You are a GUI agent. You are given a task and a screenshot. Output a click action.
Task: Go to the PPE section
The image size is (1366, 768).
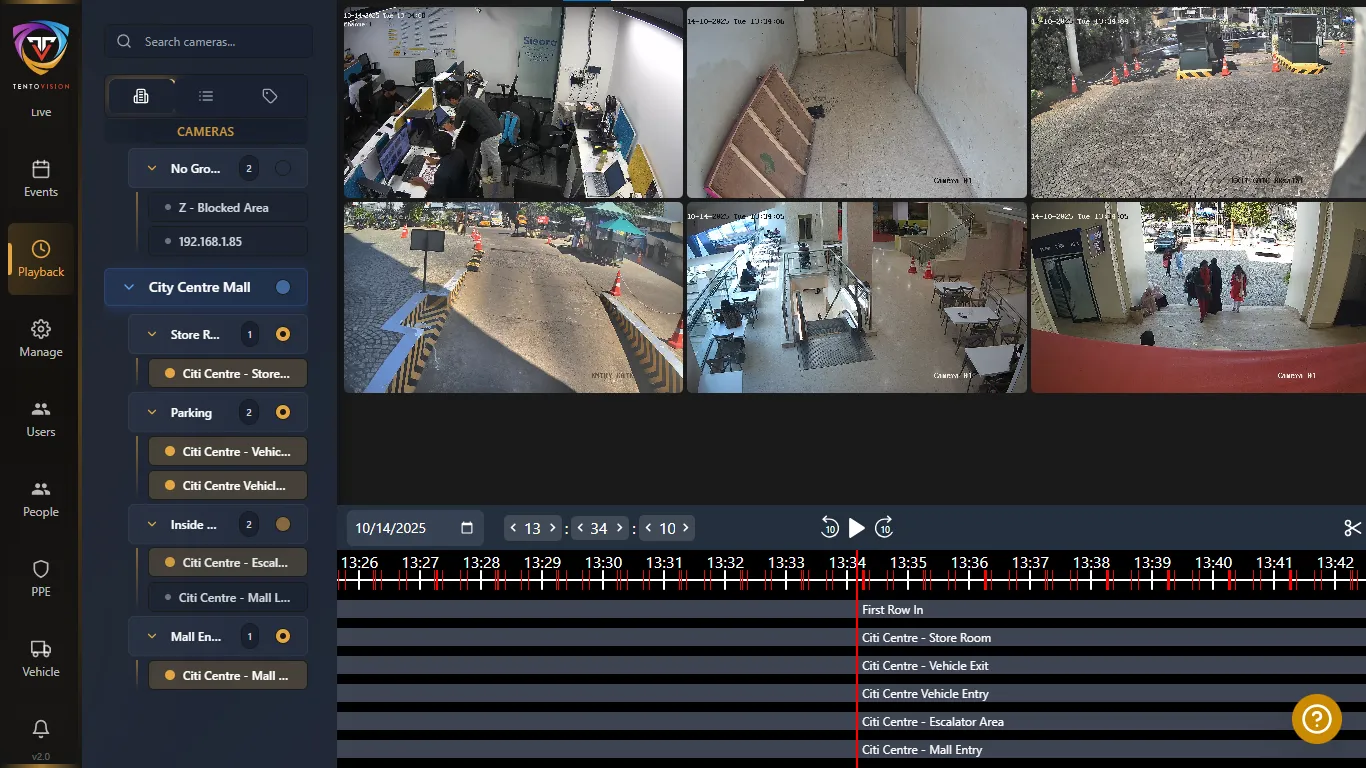pyautogui.click(x=40, y=578)
